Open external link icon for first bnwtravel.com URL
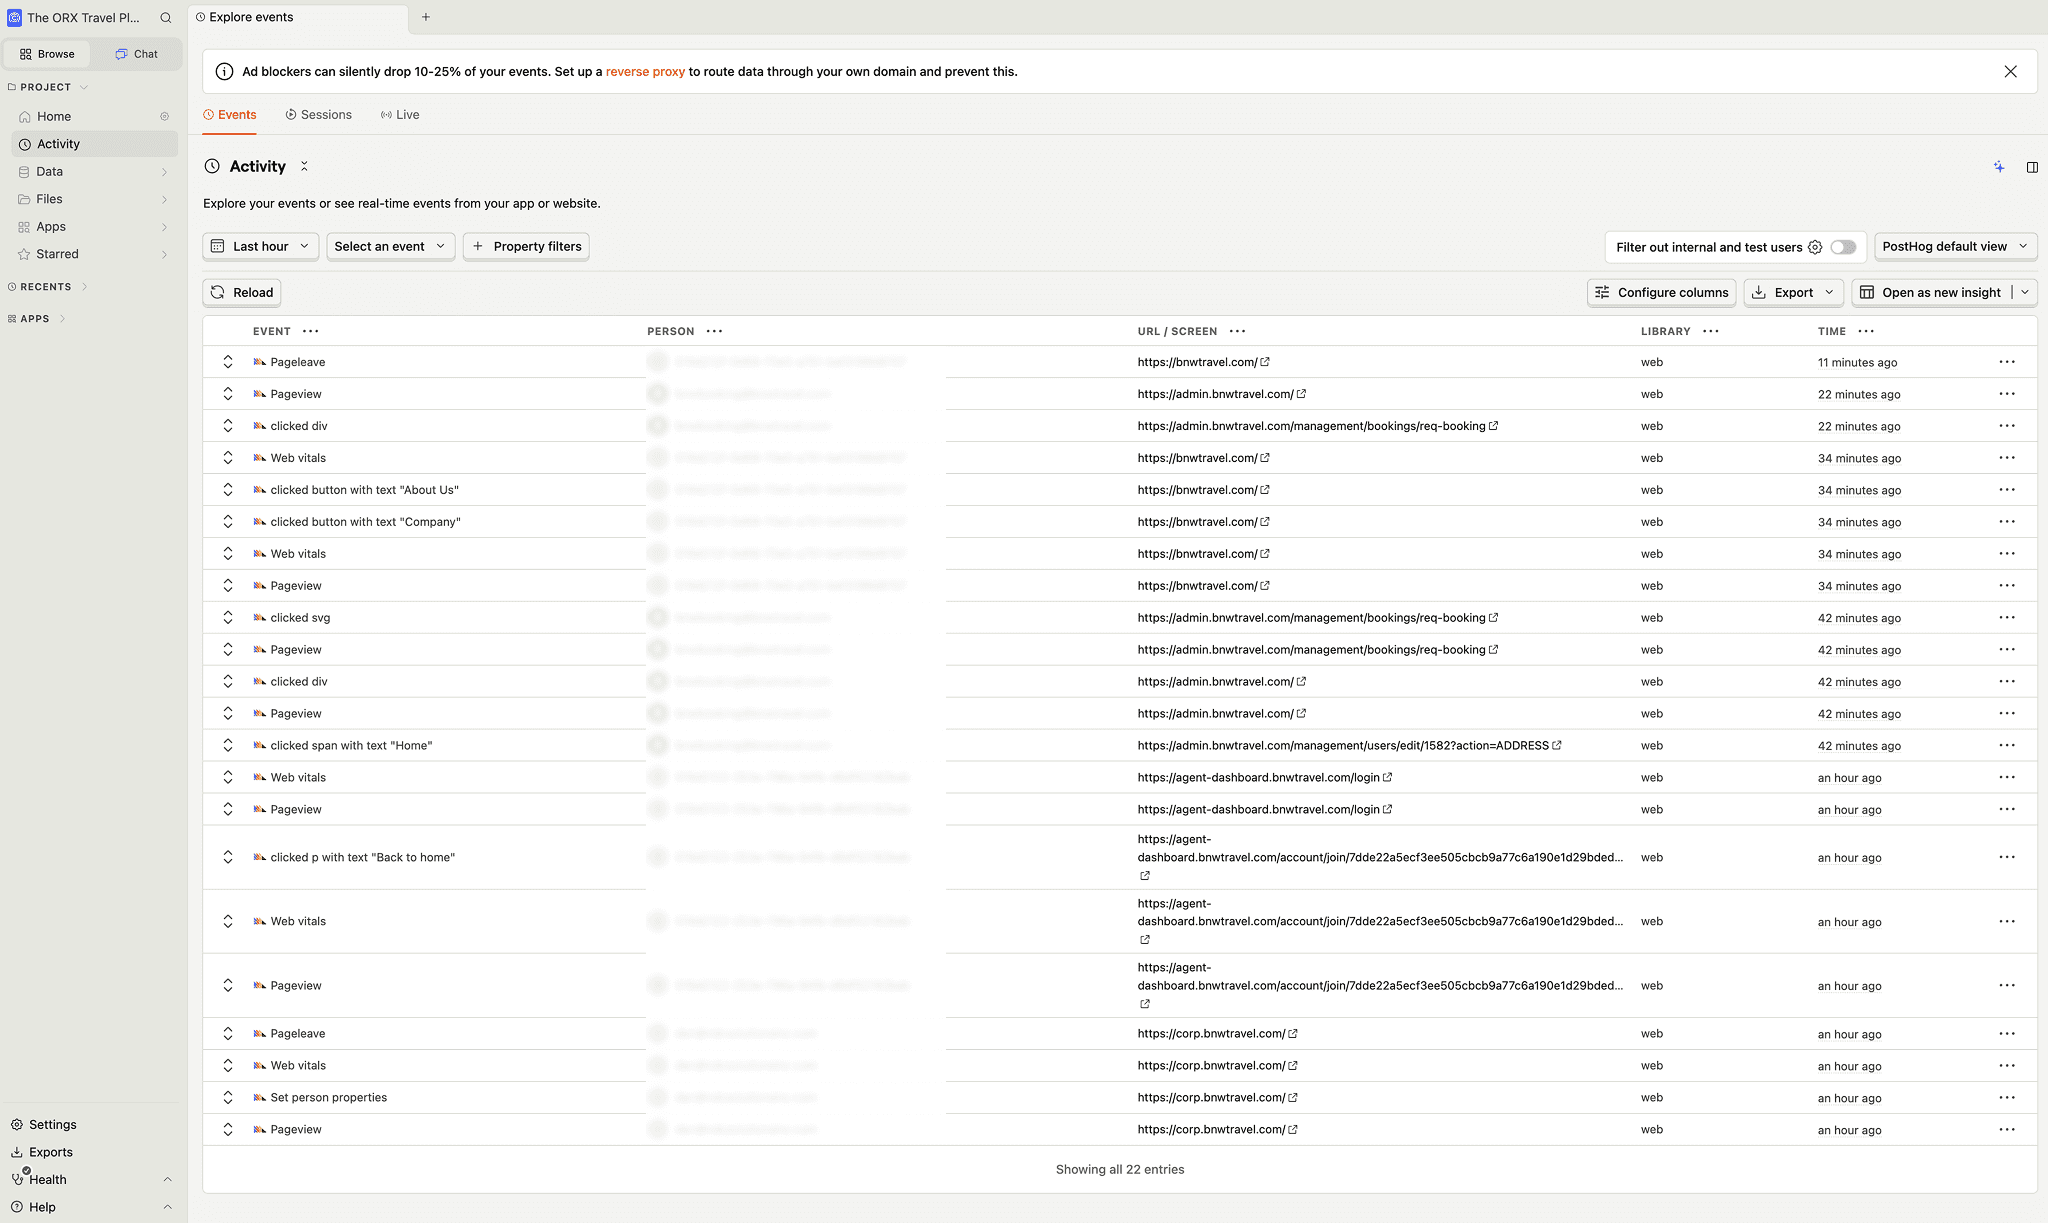The image size is (2048, 1223). pyautogui.click(x=1265, y=362)
